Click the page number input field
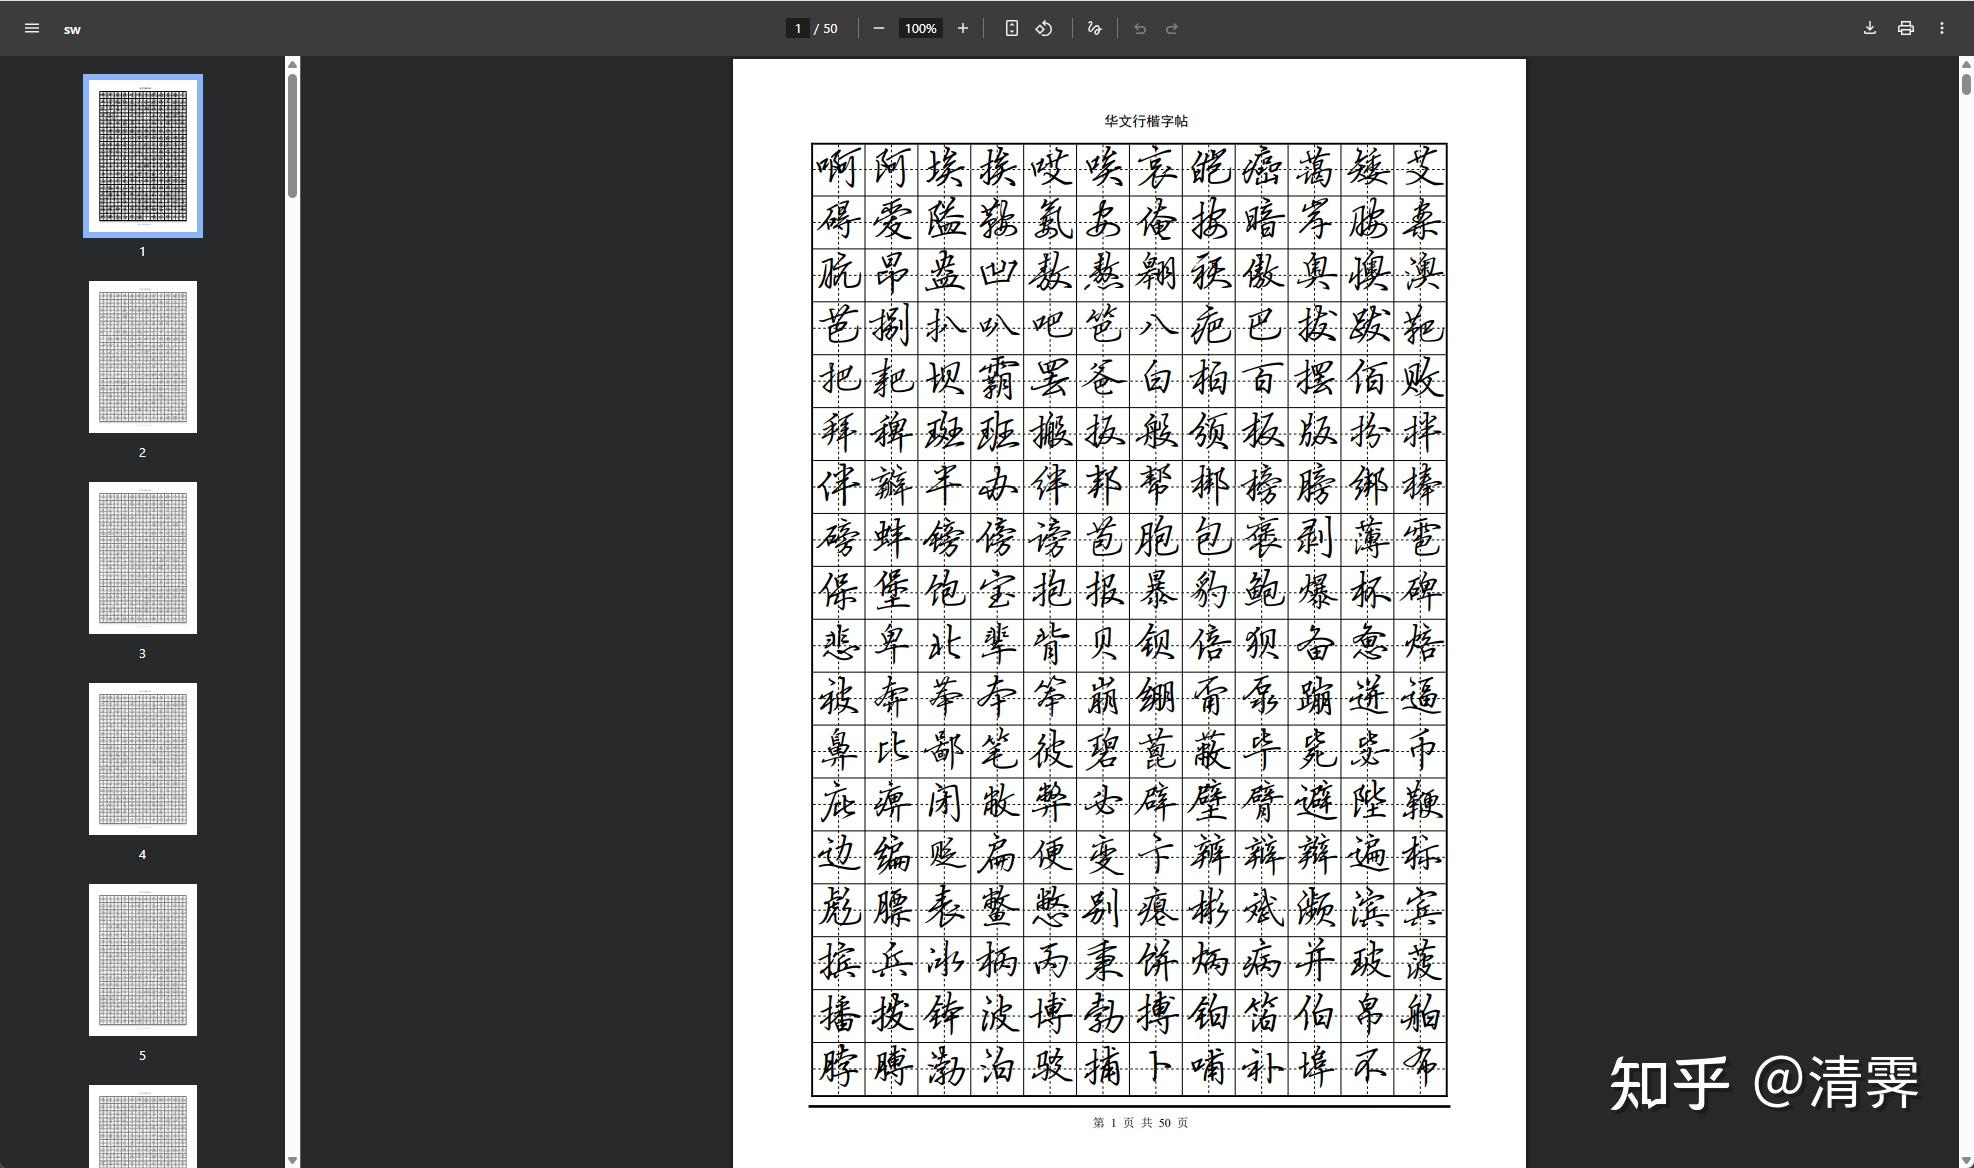 pyautogui.click(x=798, y=28)
